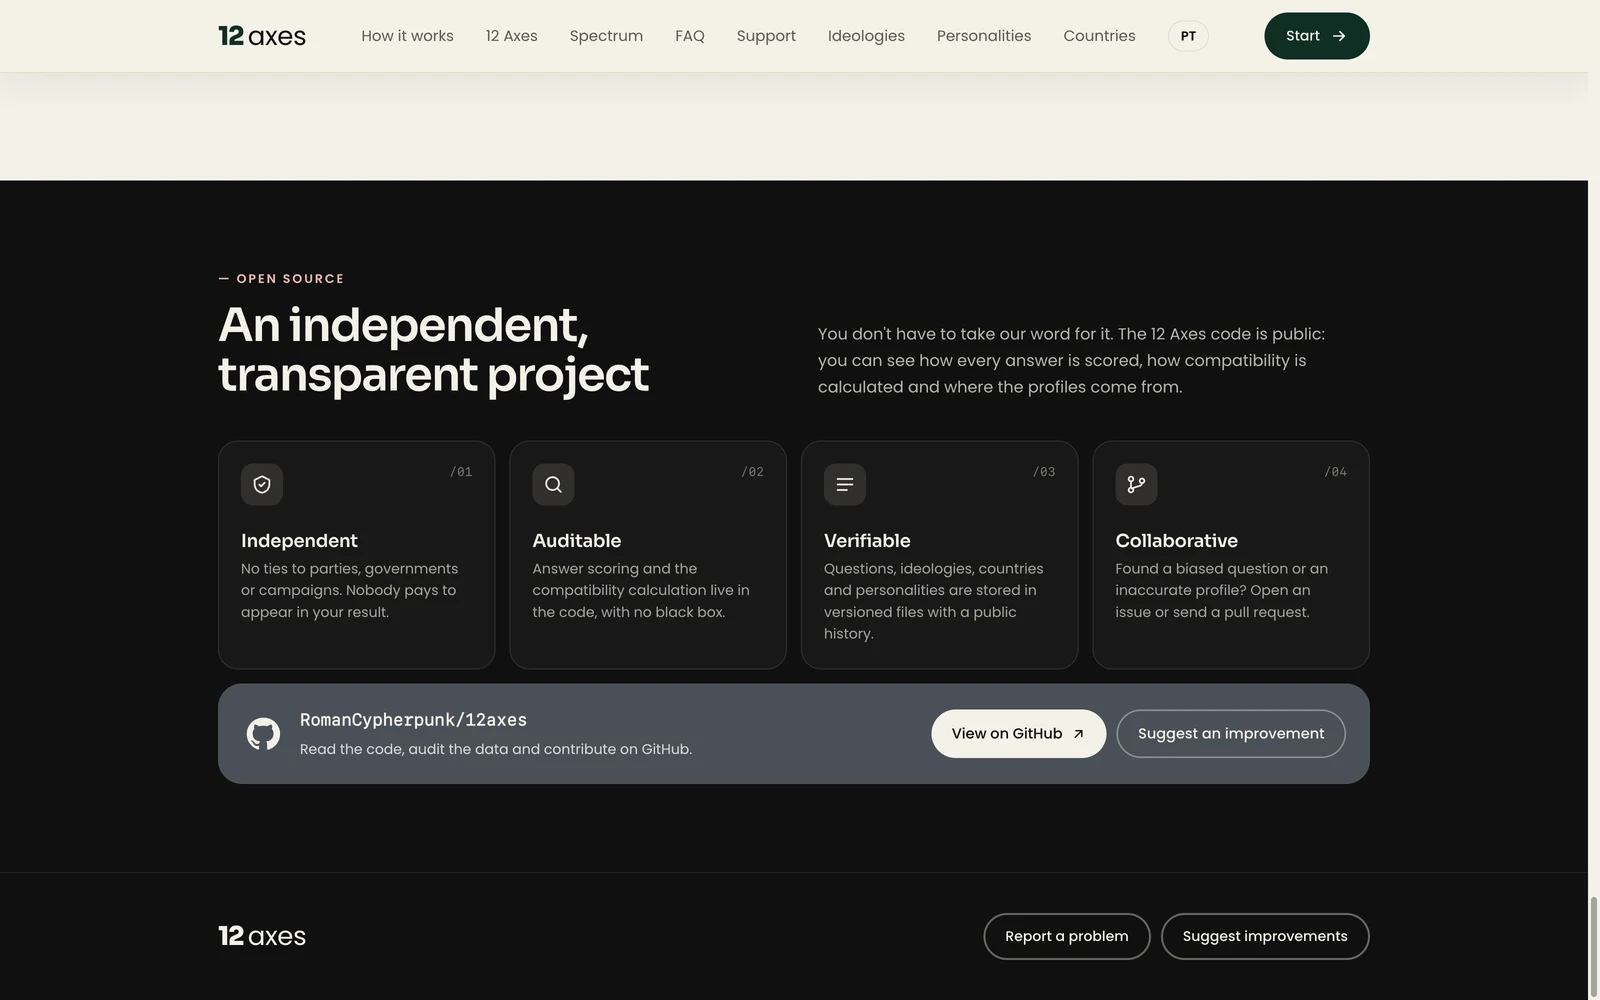This screenshot has height=1000, width=1600.
Task: Click the 'An independent, transparent project' heading
Action: [x=433, y=350]
